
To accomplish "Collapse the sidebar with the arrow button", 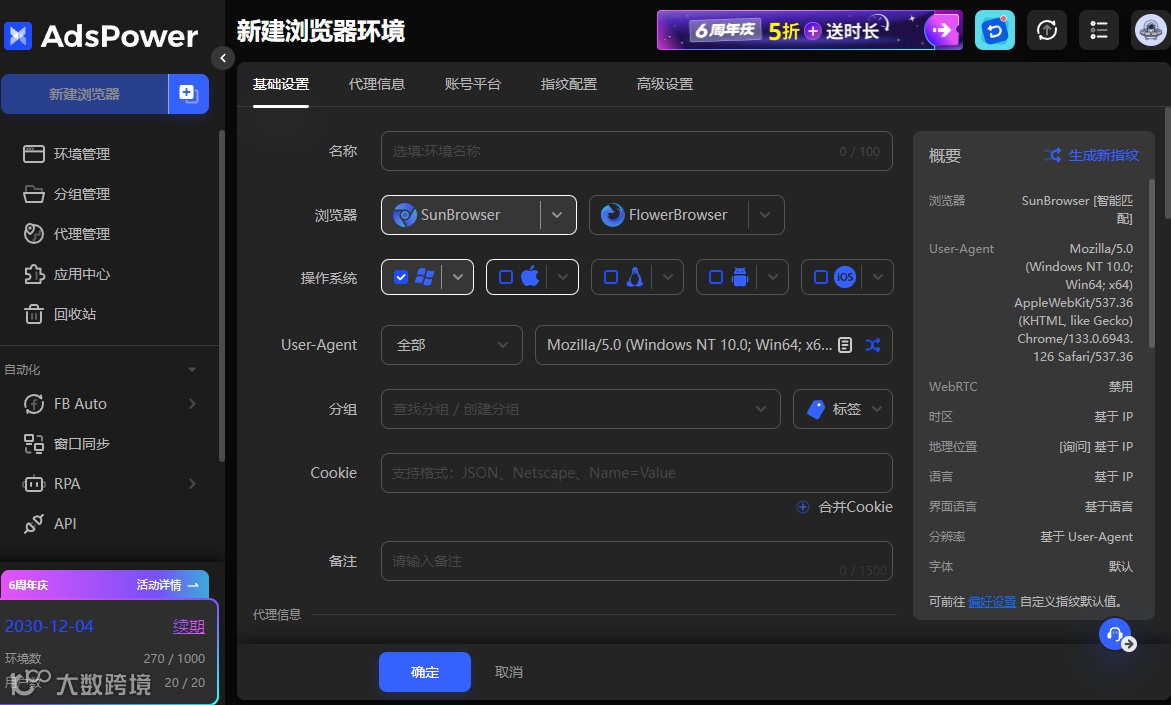I will click(x=223, y=58).
